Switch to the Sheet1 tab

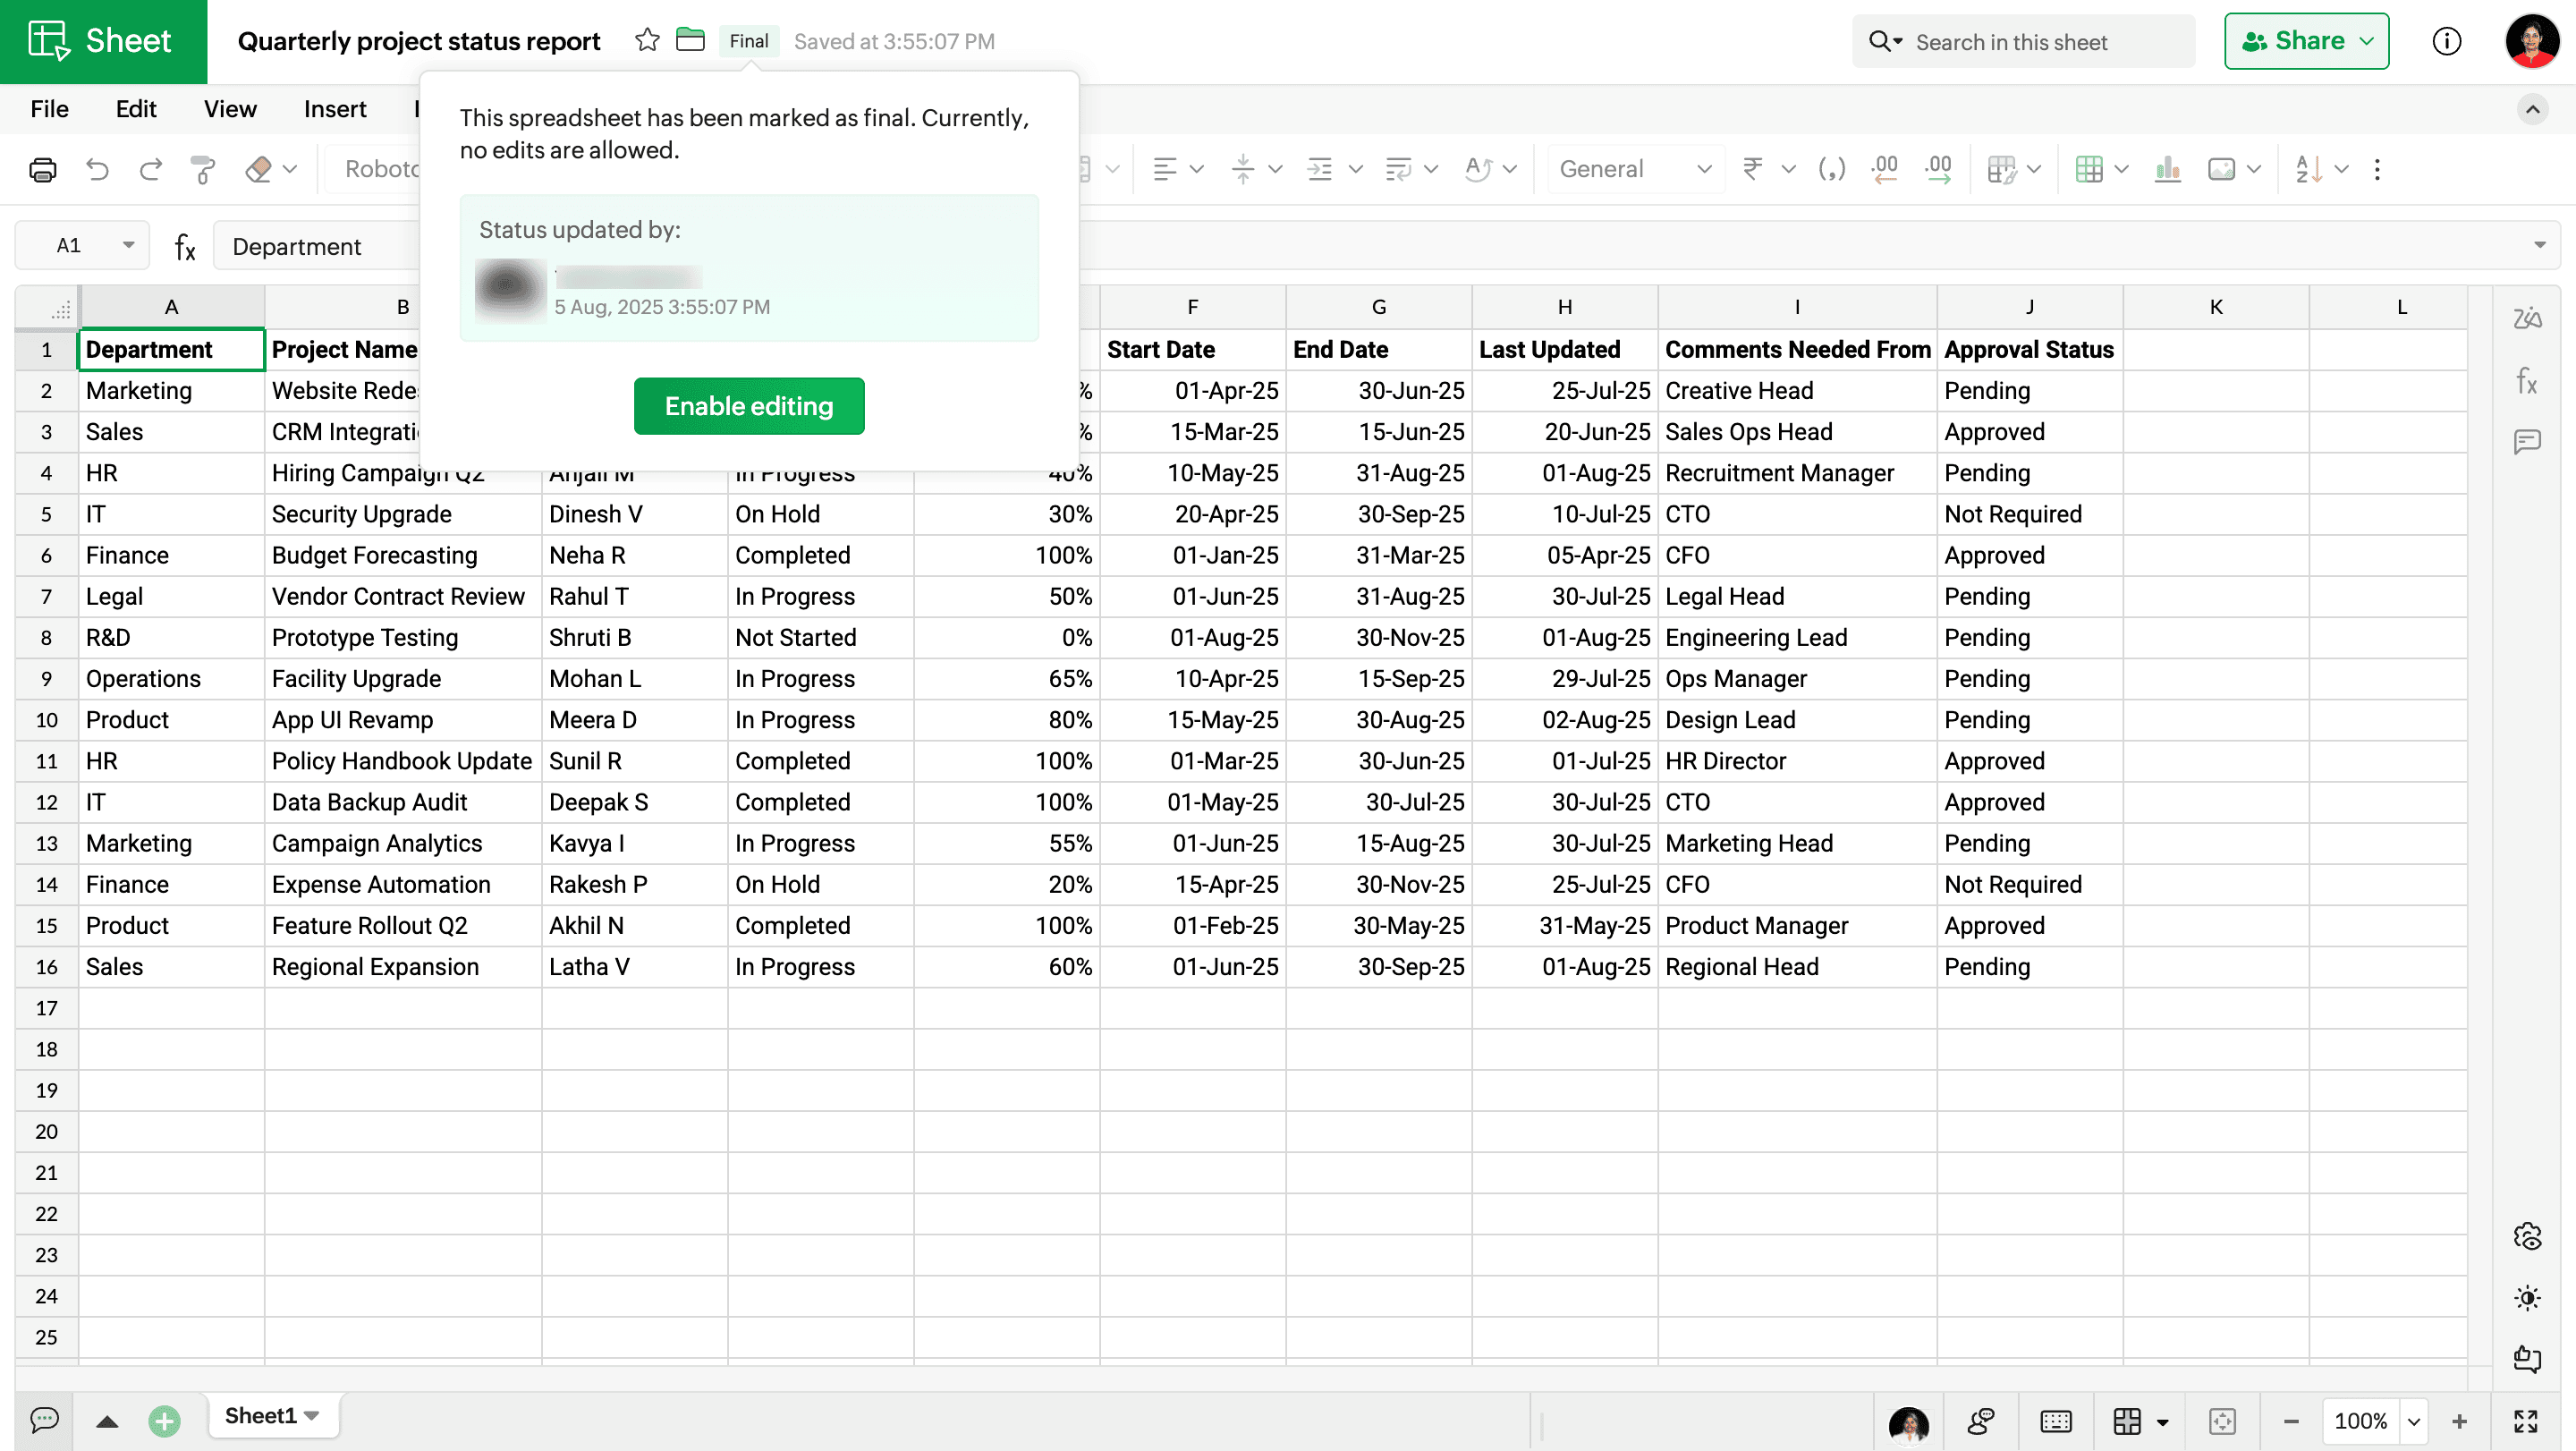(x=260, y=1416)
